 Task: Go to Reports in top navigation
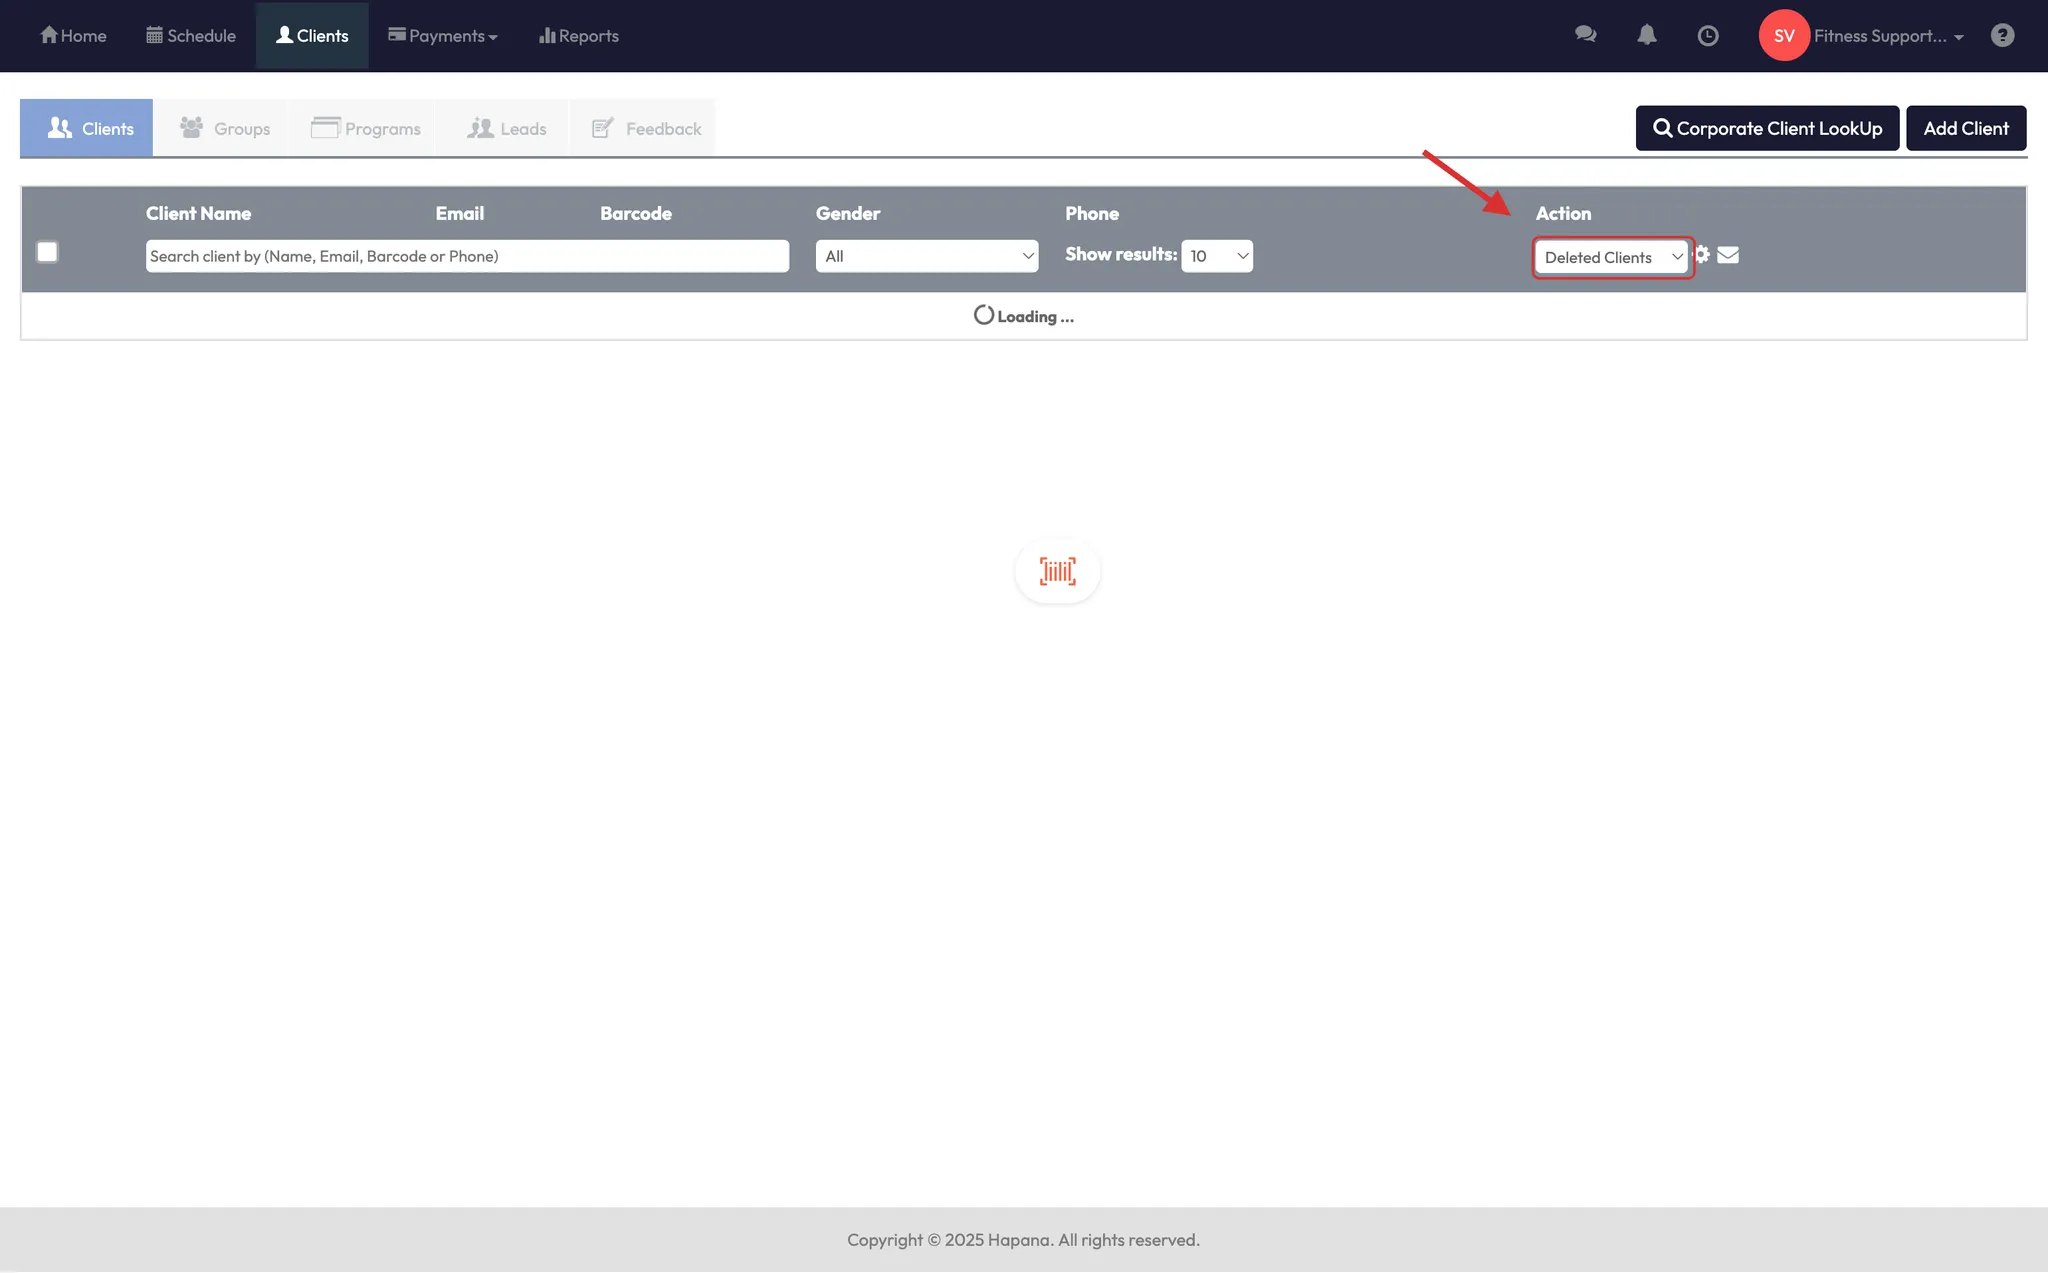click(x=579, y=36)
